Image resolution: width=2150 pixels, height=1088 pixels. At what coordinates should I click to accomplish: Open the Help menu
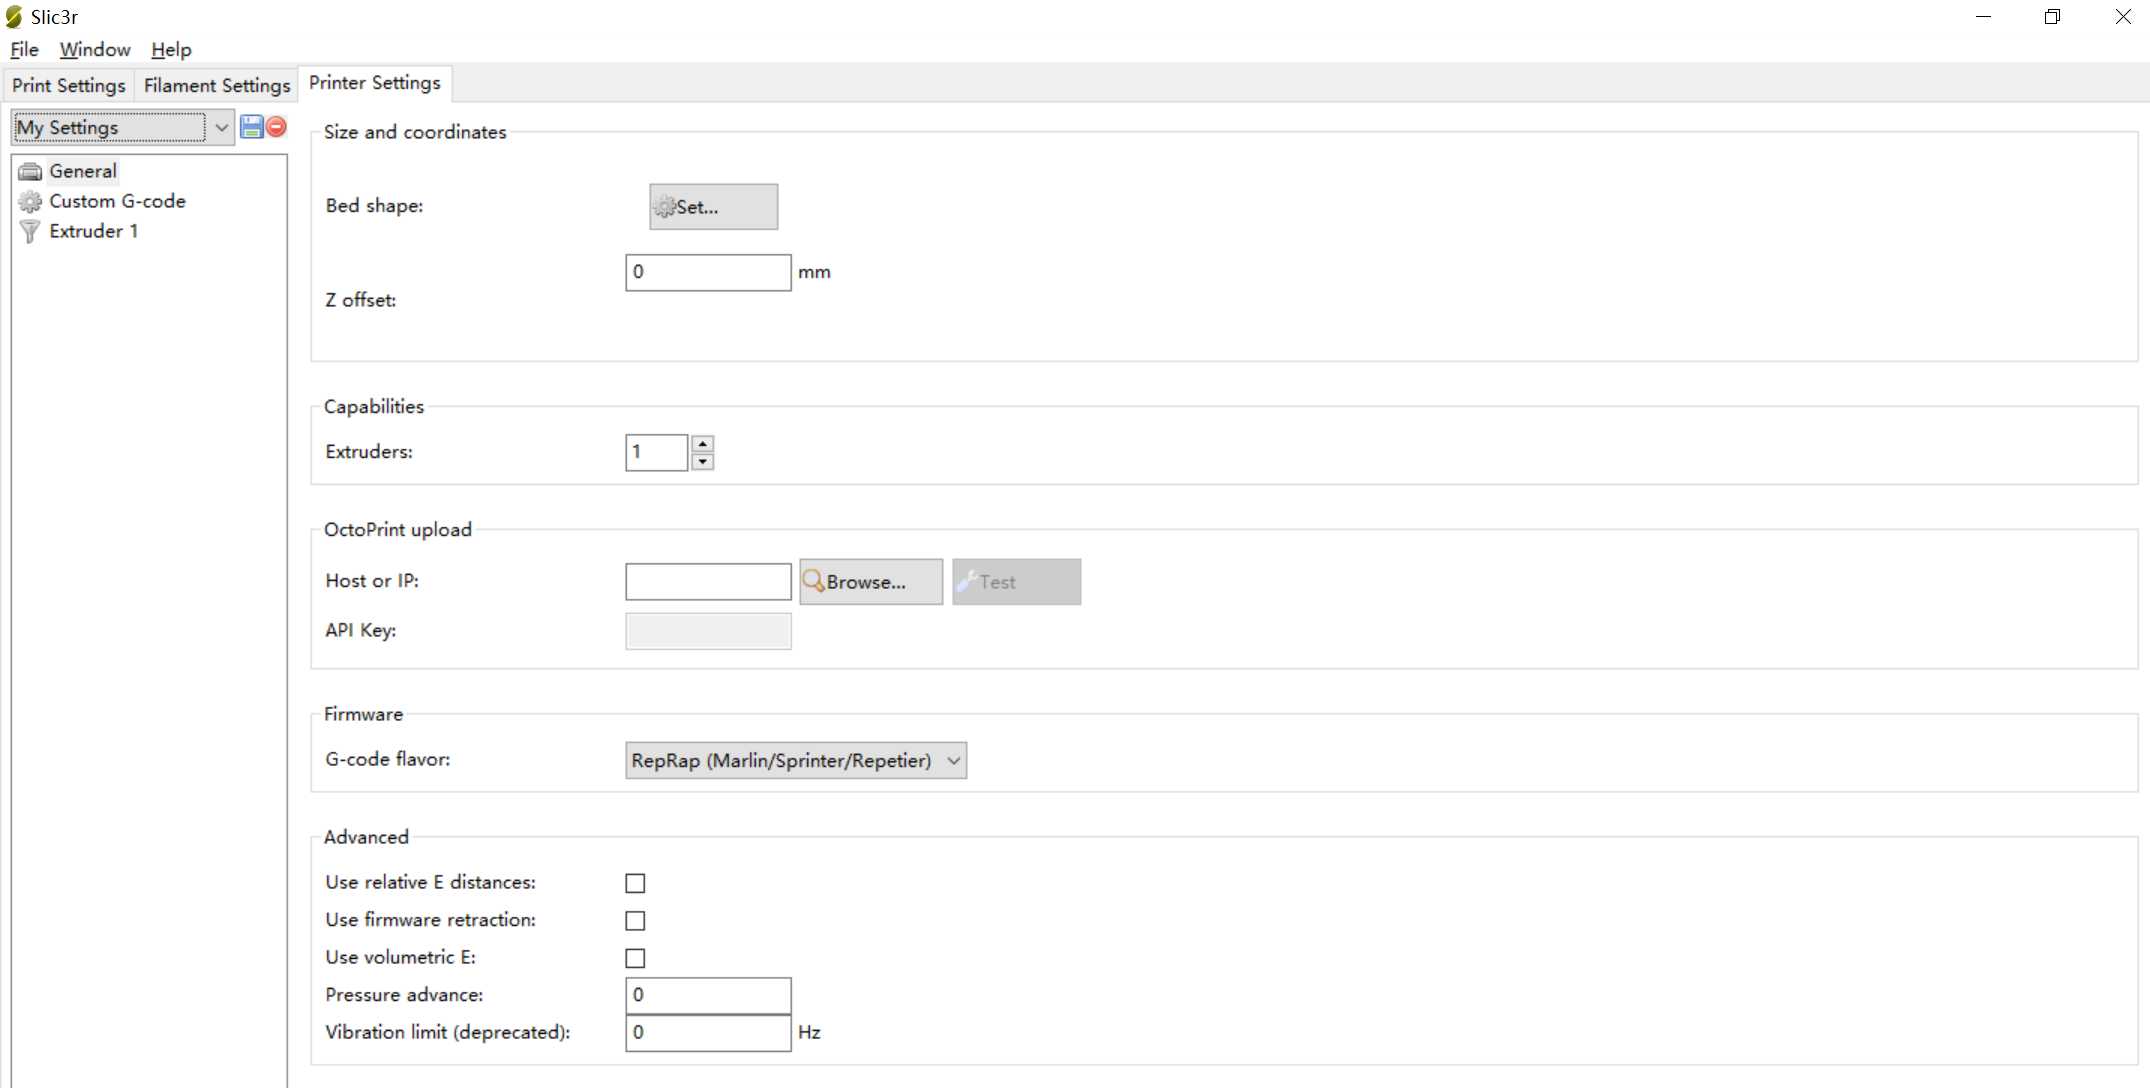(x=171, y=49)
